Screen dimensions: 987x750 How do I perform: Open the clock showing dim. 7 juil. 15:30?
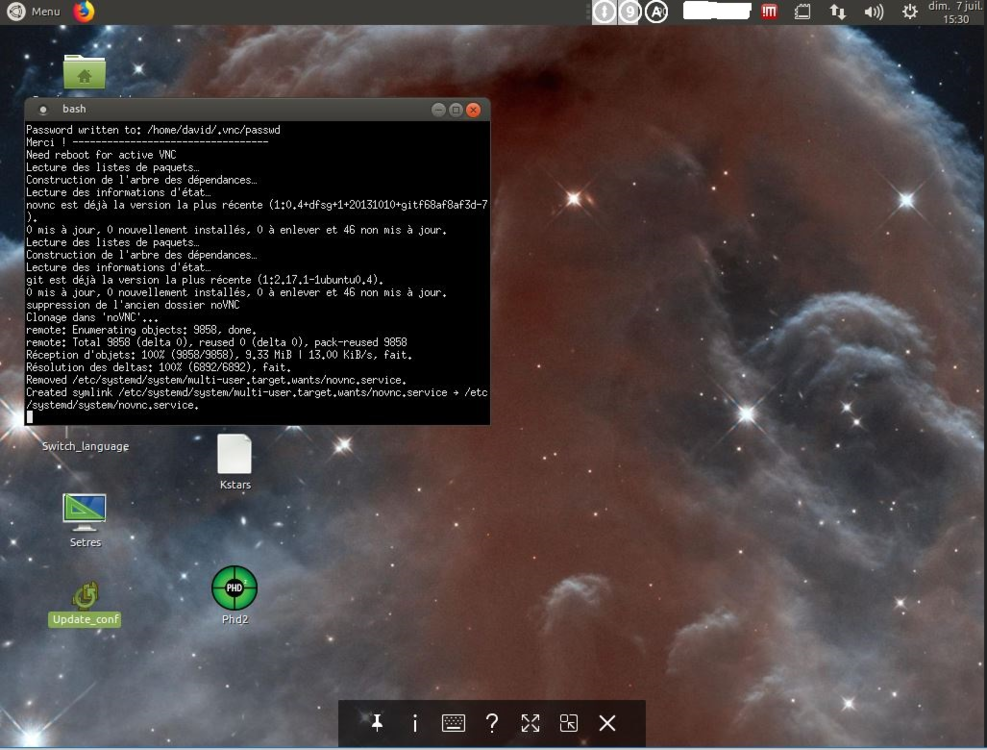click(955, 12)
